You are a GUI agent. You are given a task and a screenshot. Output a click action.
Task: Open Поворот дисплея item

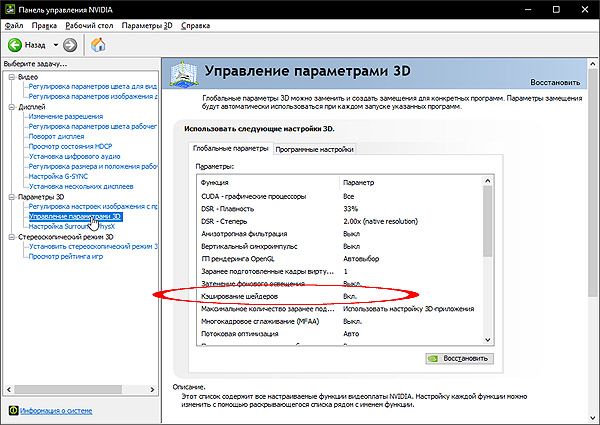[56, 136]
